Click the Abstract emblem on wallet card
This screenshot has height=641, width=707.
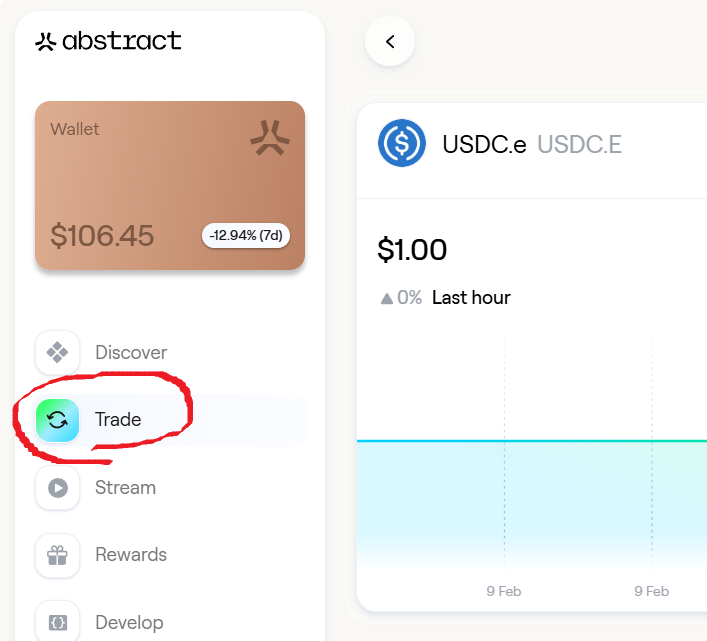(270, 137)
